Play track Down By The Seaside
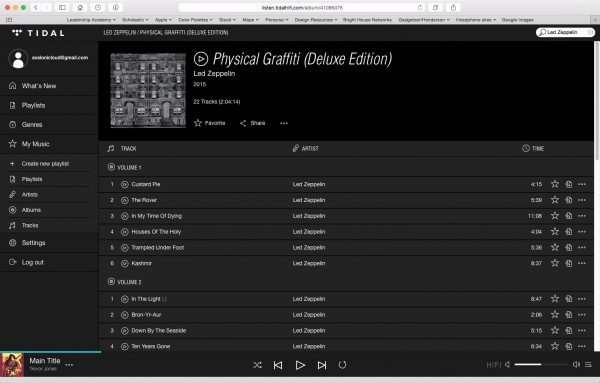The width and height of the screenshot is (600, 383). (124, 331)
